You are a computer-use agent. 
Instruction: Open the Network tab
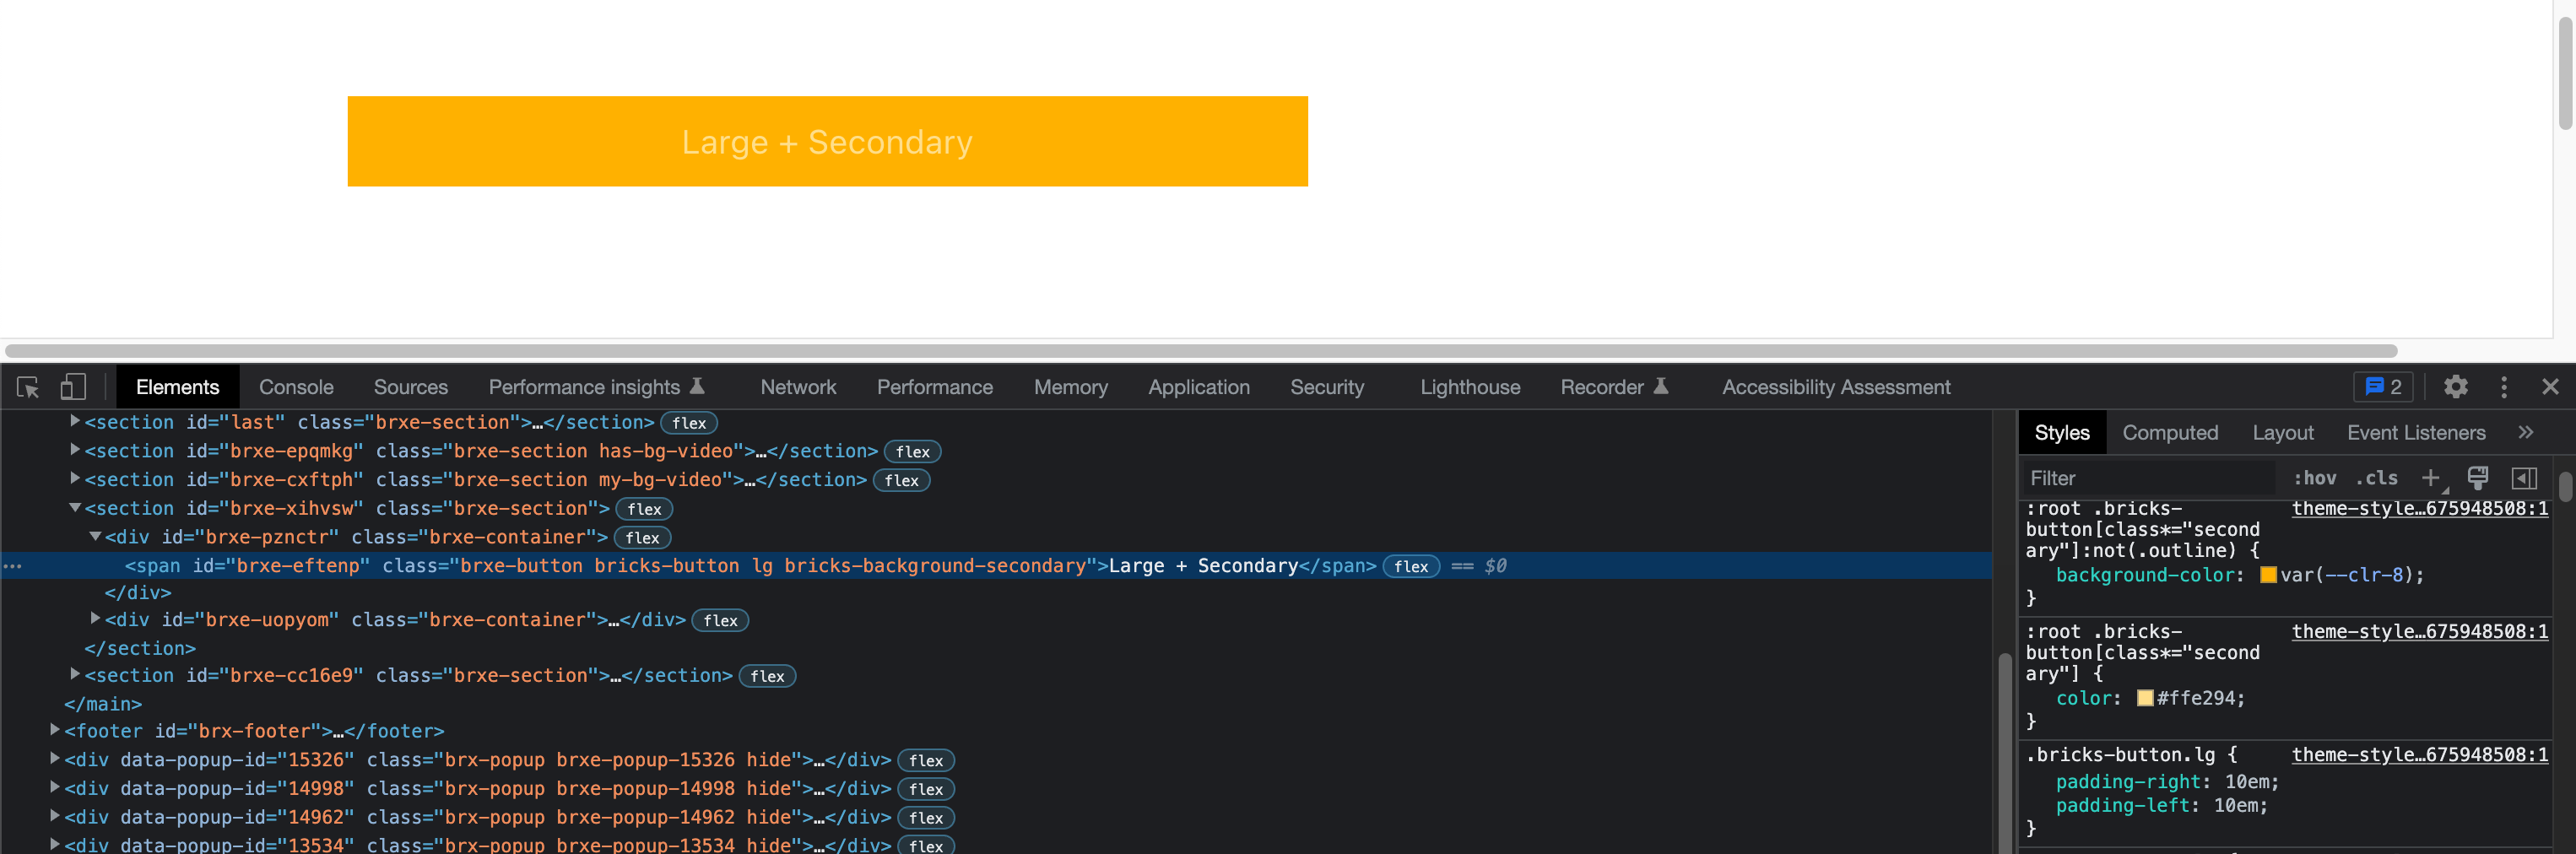point(798,387)
